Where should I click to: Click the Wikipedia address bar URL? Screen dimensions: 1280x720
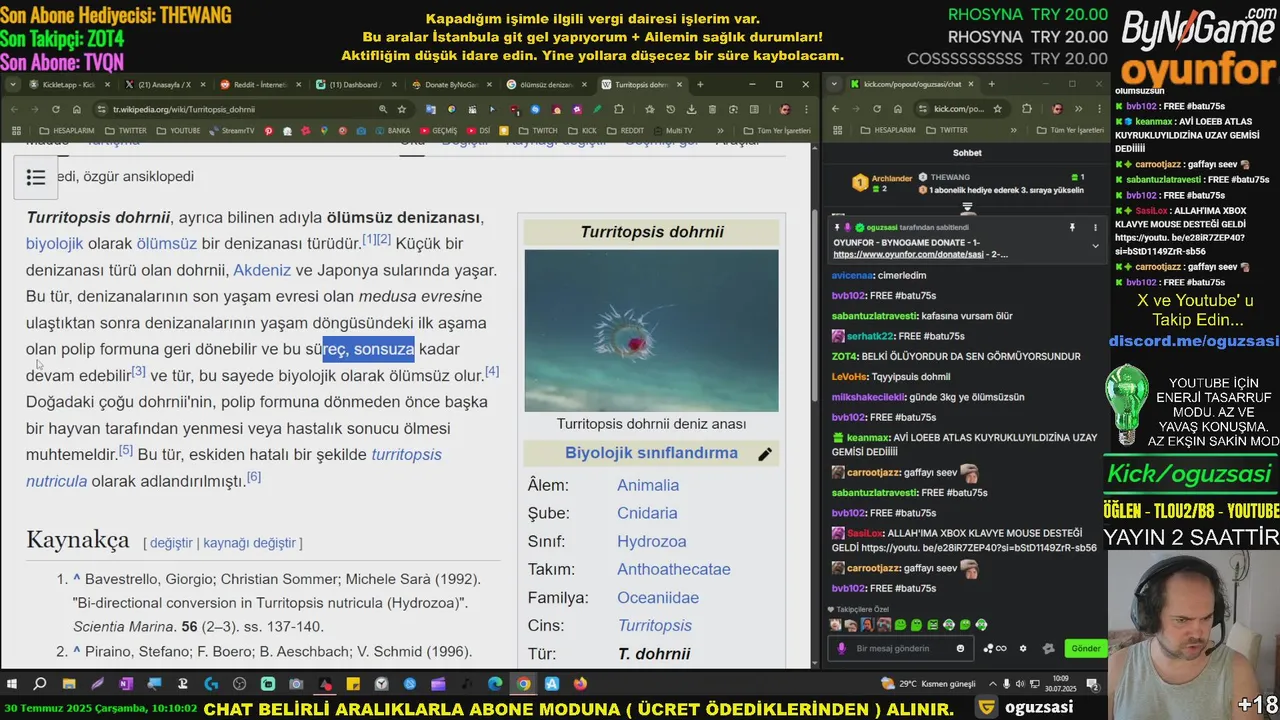(184, 109)
